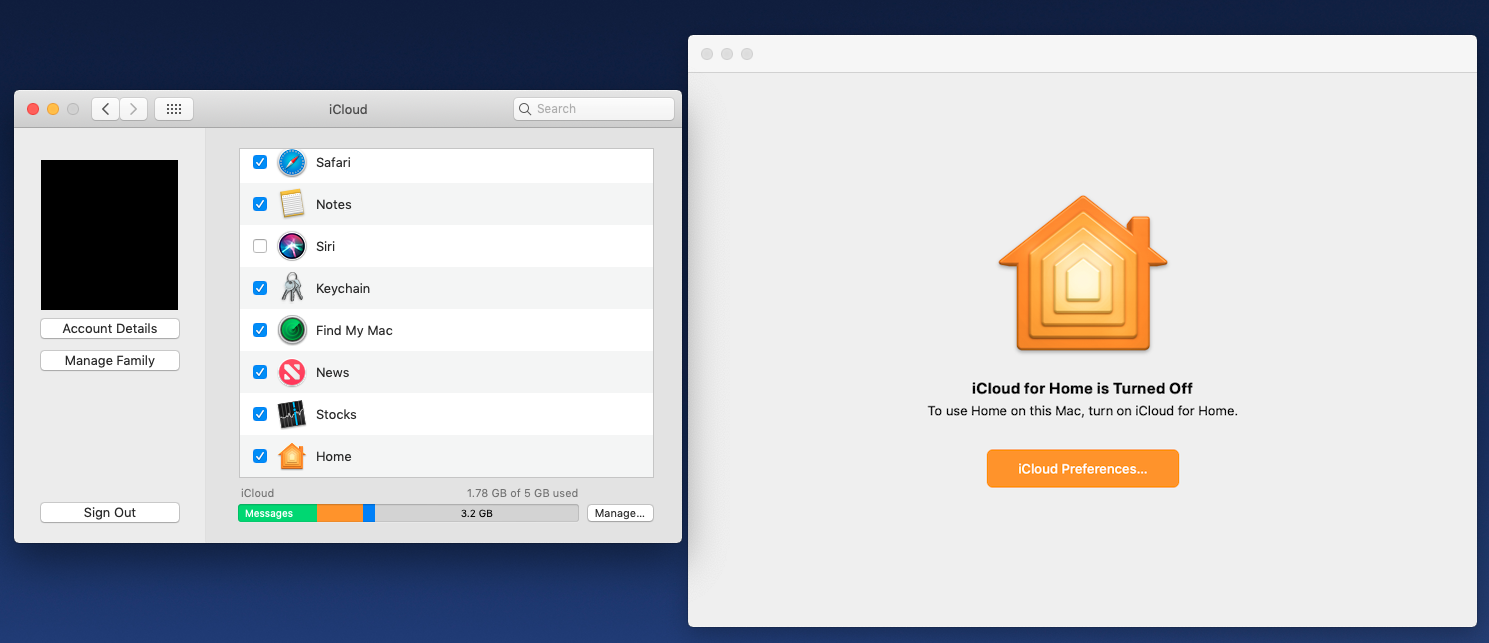Click the orange storage bar segment
The width and height of the screenshot is (1489, 643).
[x=340, y=513]
